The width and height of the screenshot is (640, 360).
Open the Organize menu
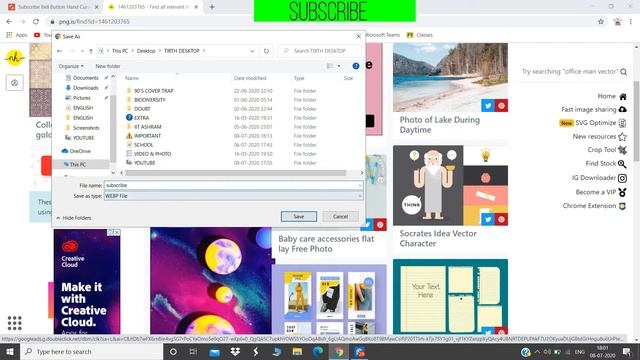click(71, 66)
